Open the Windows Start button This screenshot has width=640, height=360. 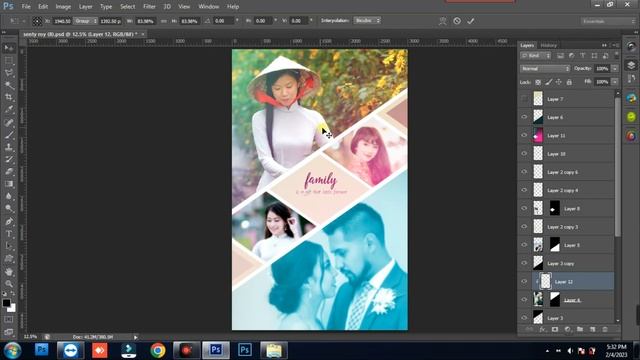pyautogui.click(x=12, y=350)
